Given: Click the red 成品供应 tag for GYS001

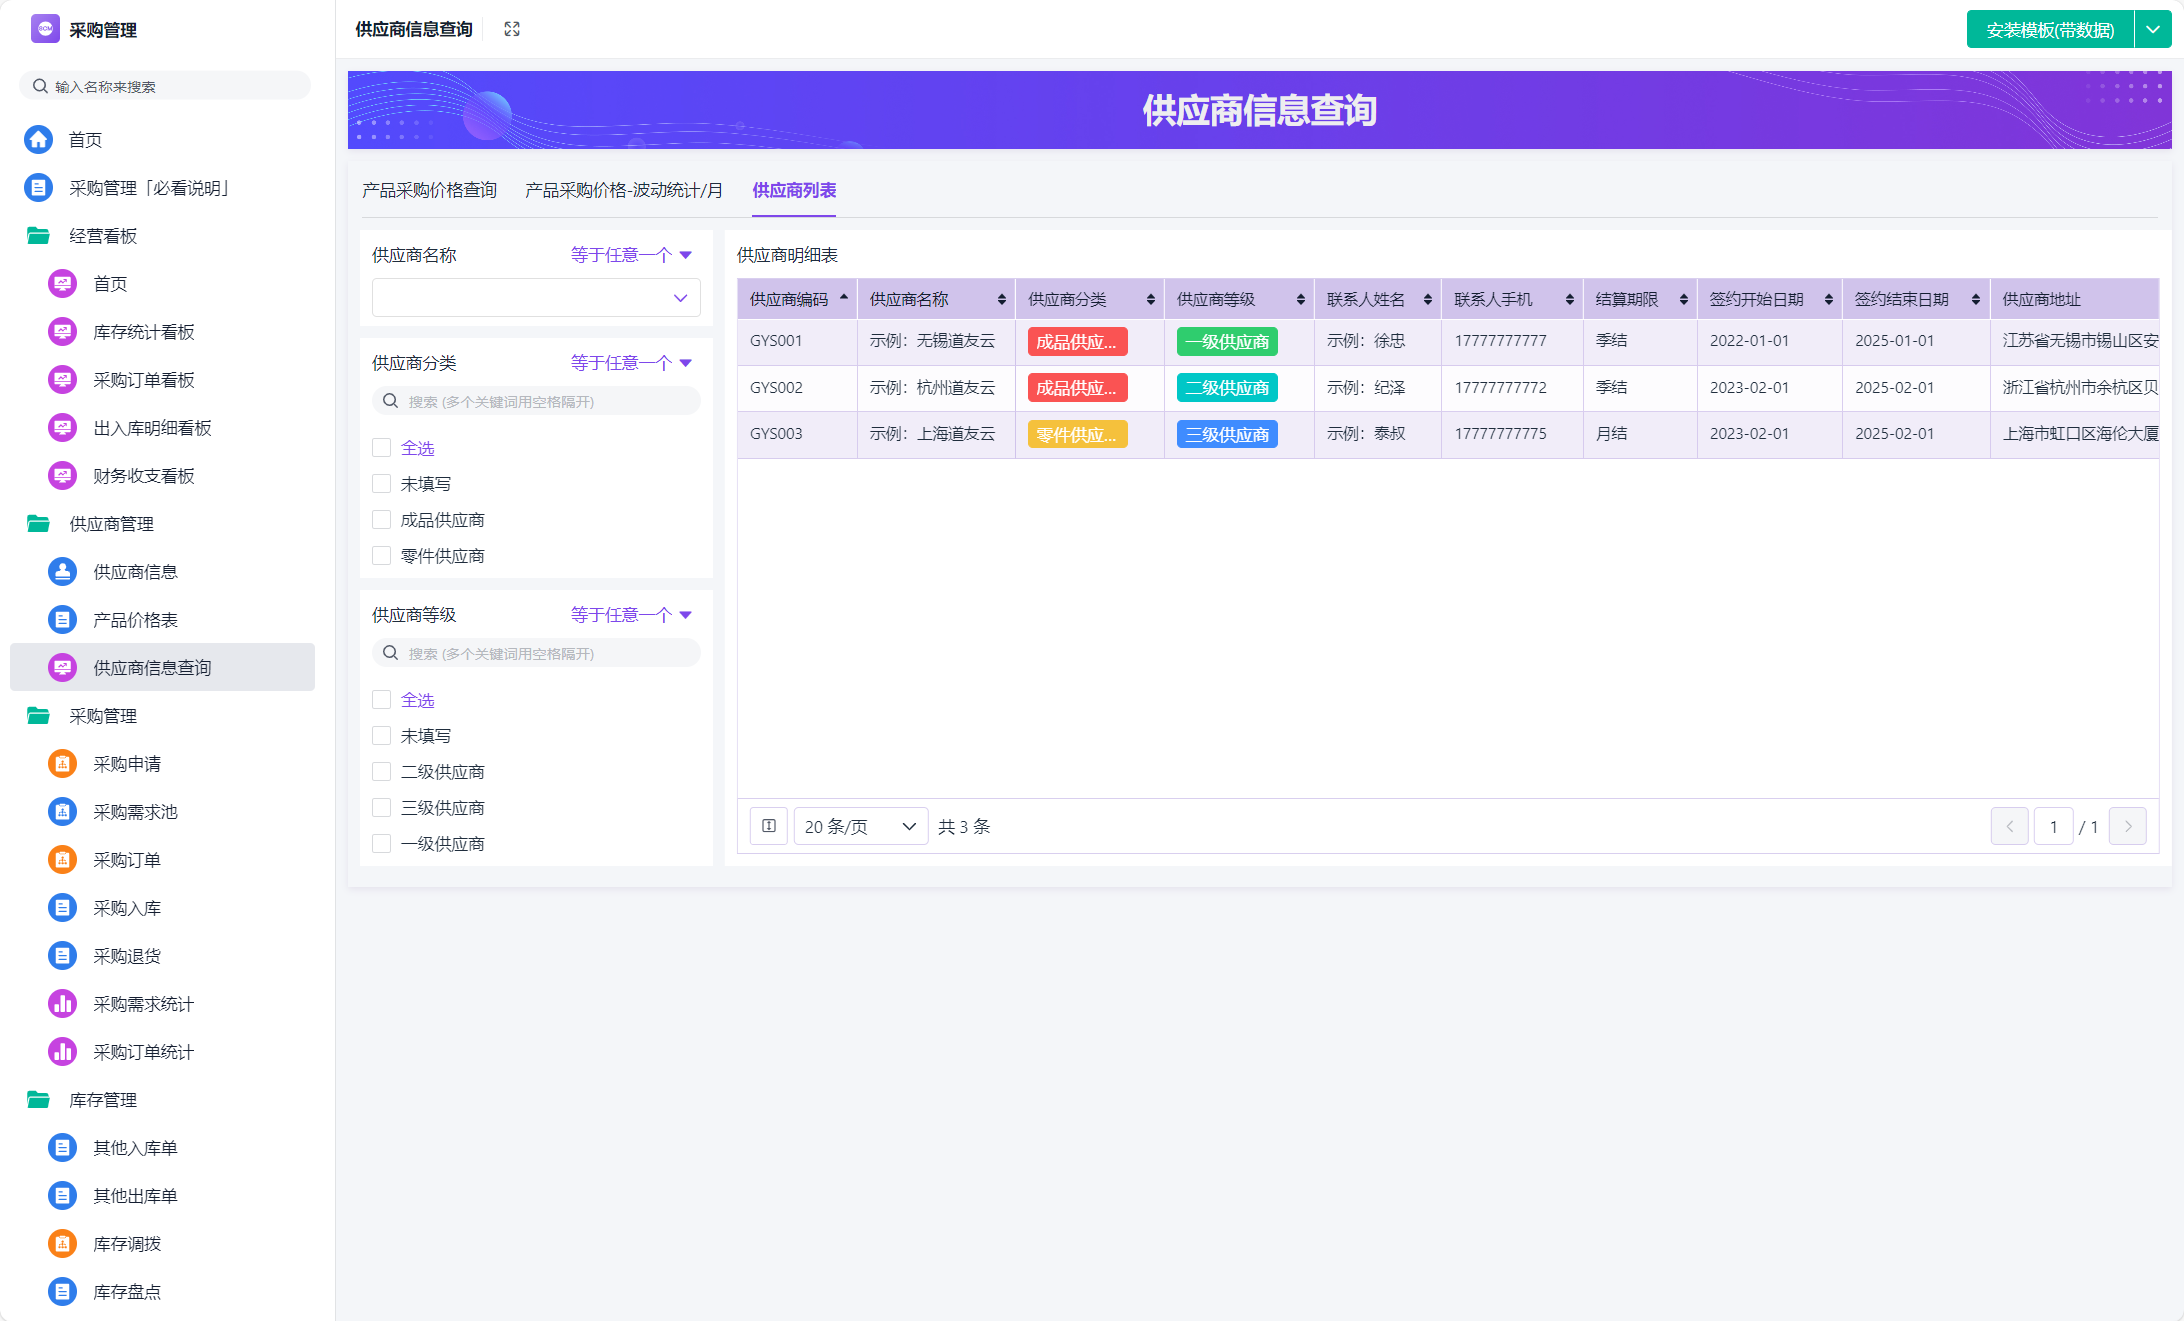Looking at the screenshot, I should (1077, 342).
